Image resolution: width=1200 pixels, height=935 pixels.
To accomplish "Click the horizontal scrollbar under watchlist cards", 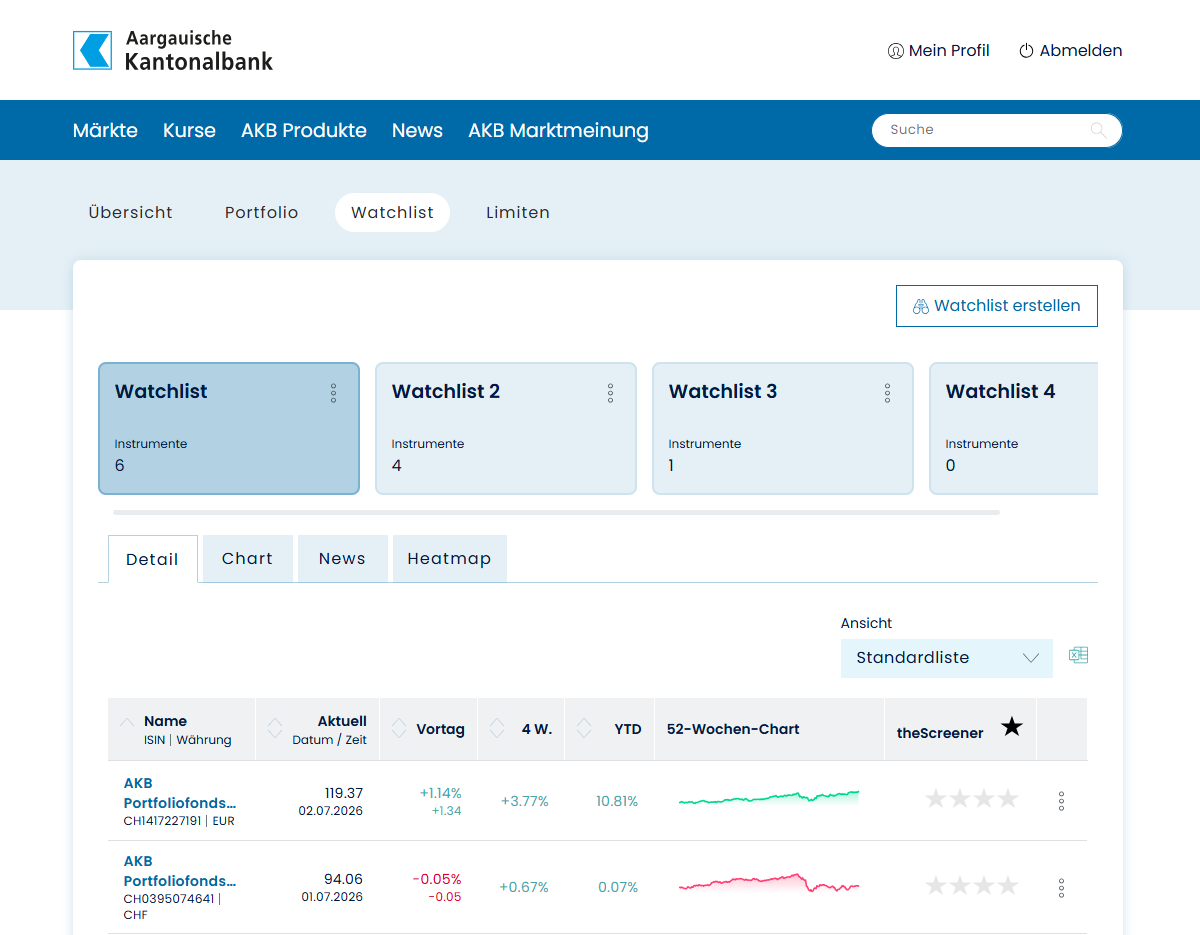I will pos(556,512).
